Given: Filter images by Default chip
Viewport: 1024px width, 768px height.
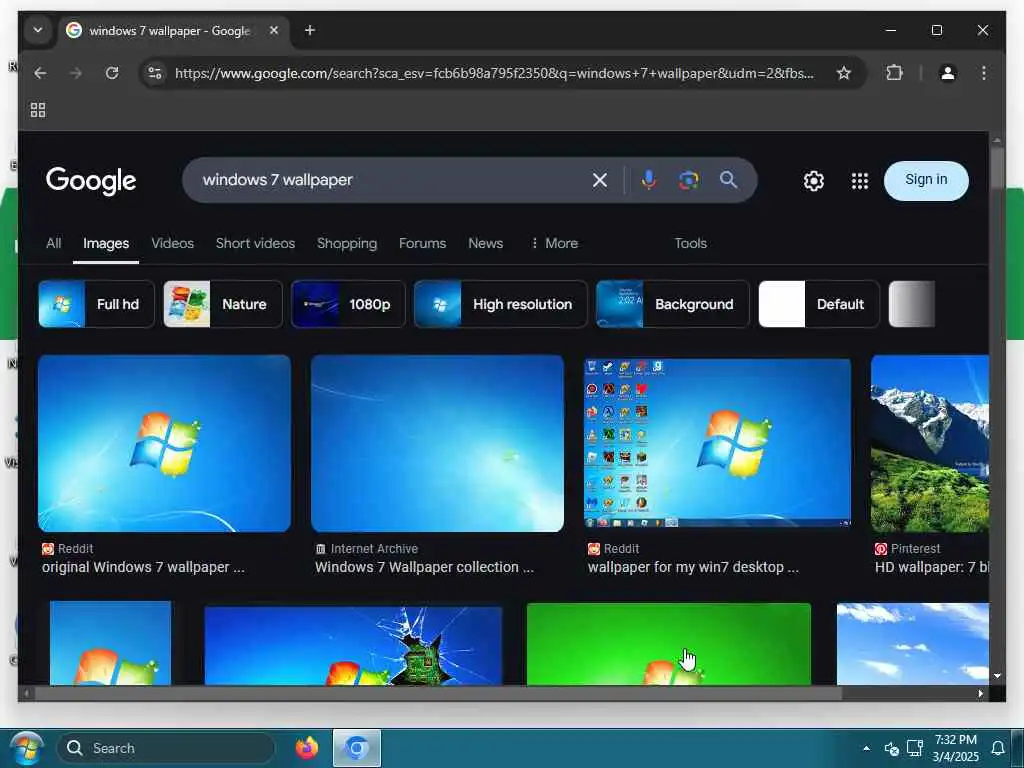Looking at the screenshot, I should (x=819, y=304).
